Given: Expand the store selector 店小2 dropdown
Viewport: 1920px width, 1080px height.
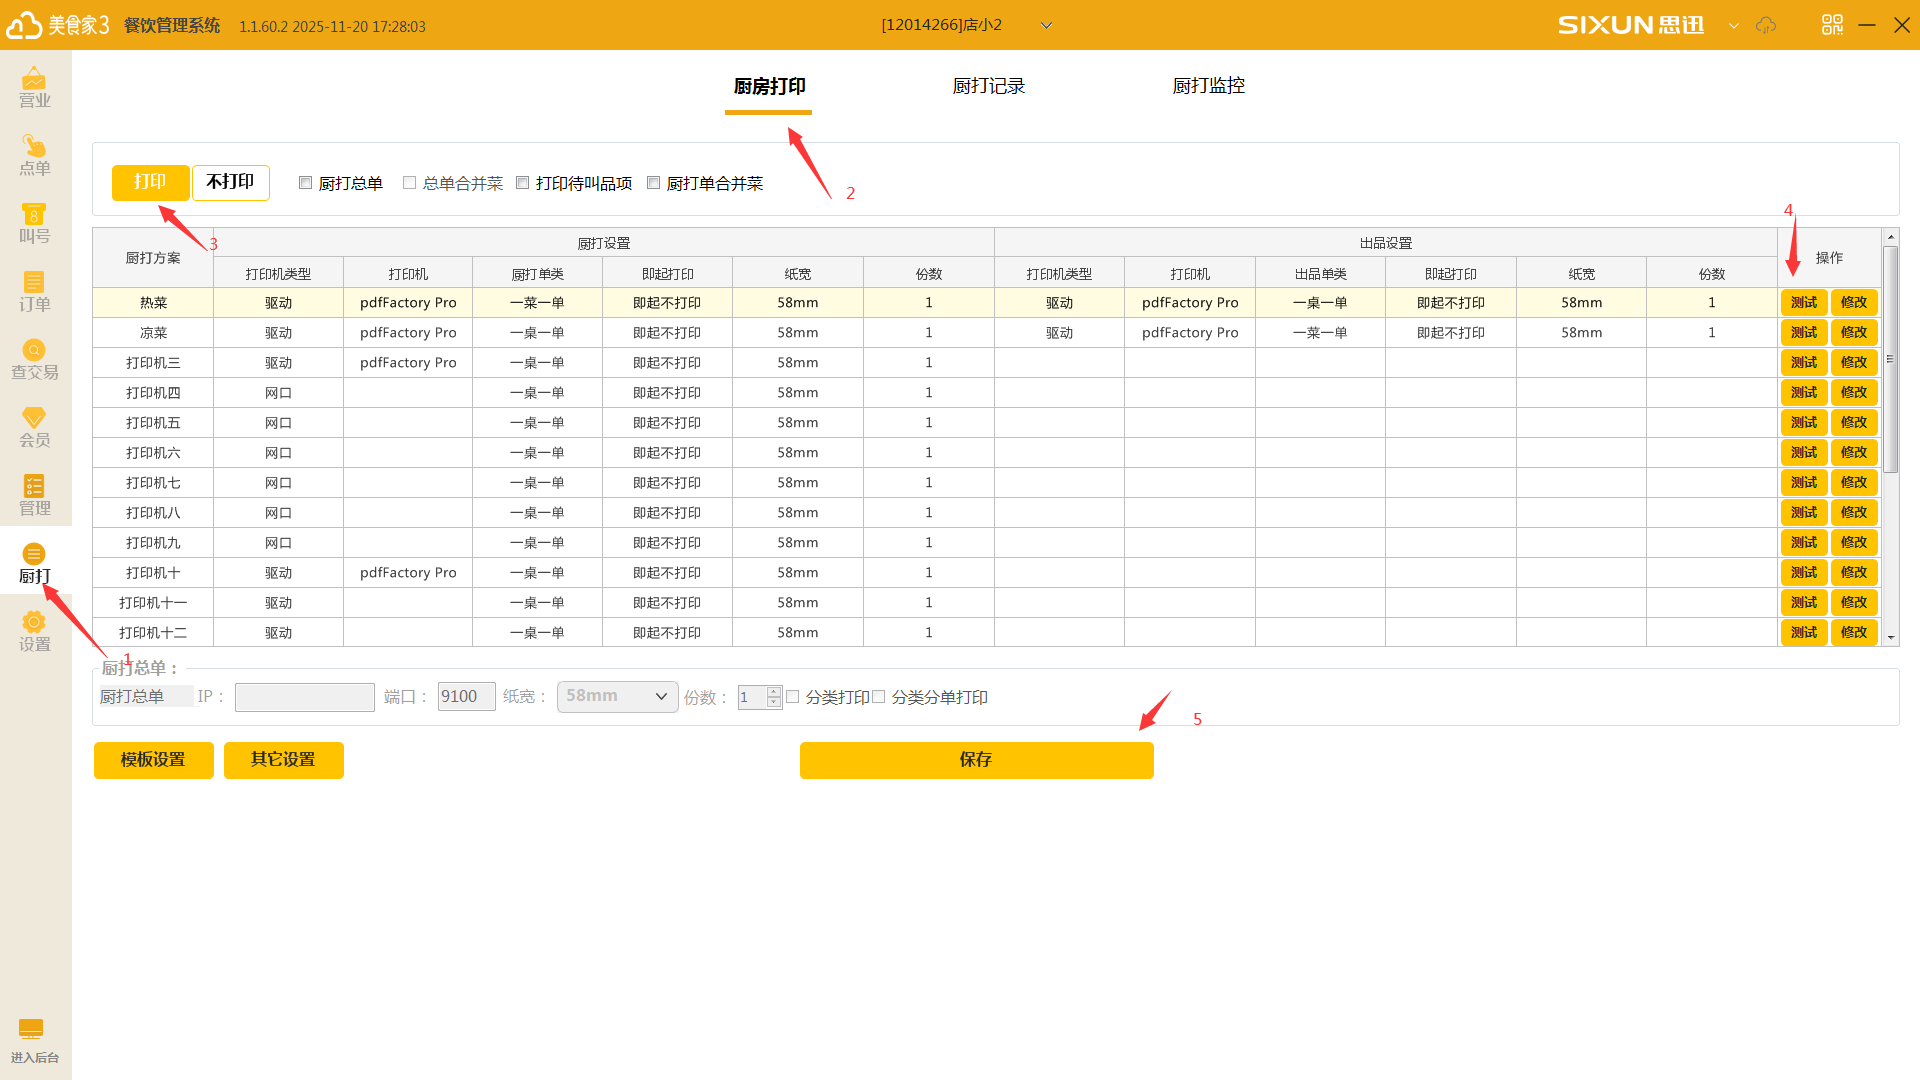Looking at the screenshot, I should (x=1046, y=25).
